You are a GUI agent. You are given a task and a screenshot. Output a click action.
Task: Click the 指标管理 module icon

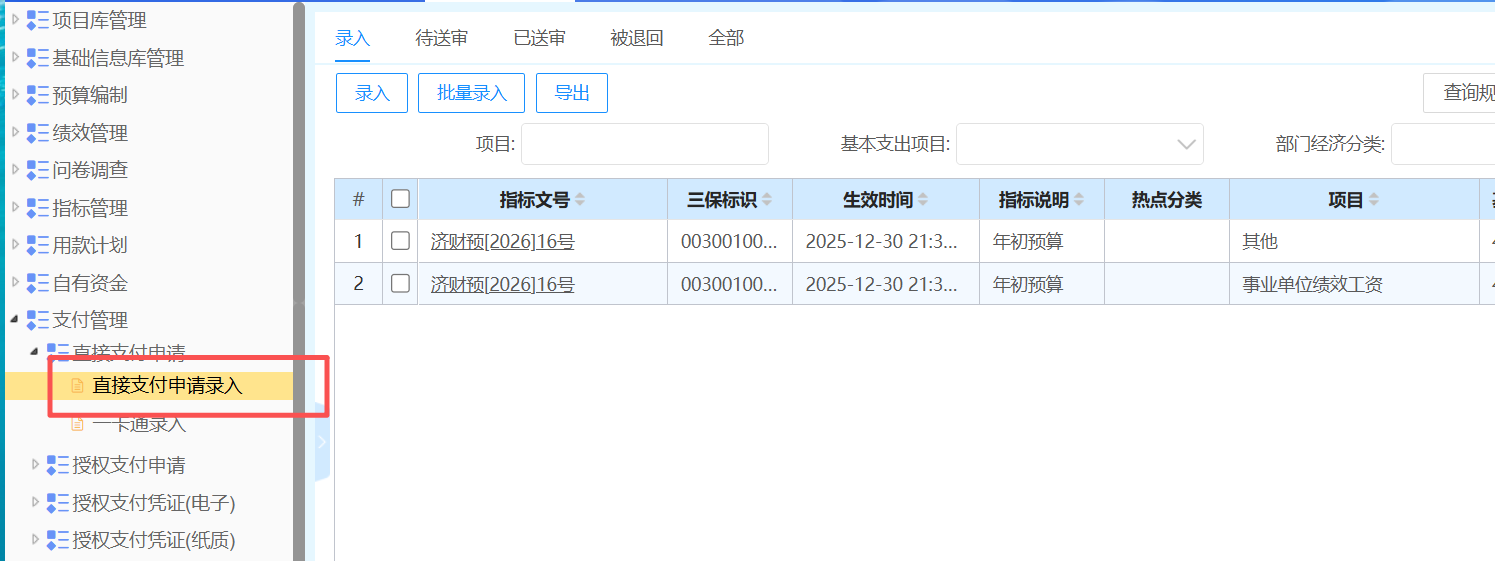click(38, 208)
